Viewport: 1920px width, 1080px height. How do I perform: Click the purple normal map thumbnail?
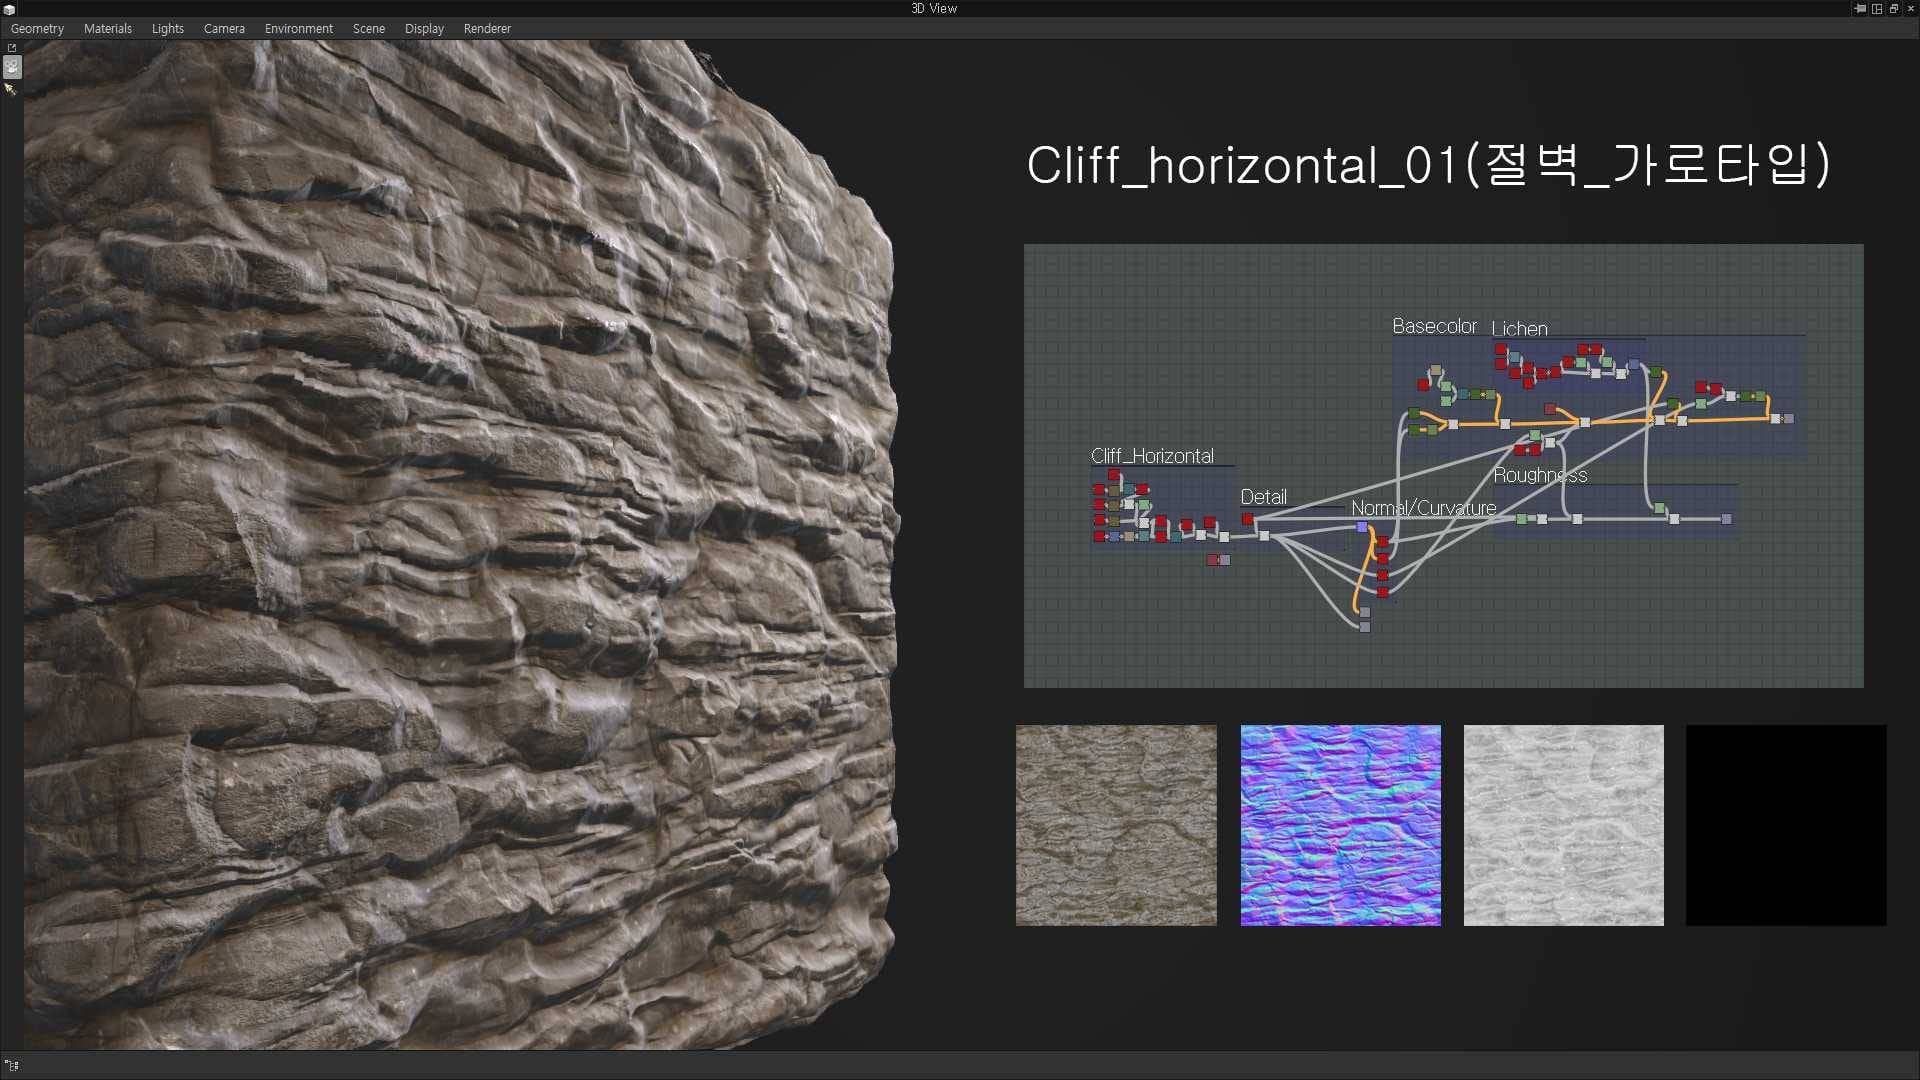point(1340,825)
